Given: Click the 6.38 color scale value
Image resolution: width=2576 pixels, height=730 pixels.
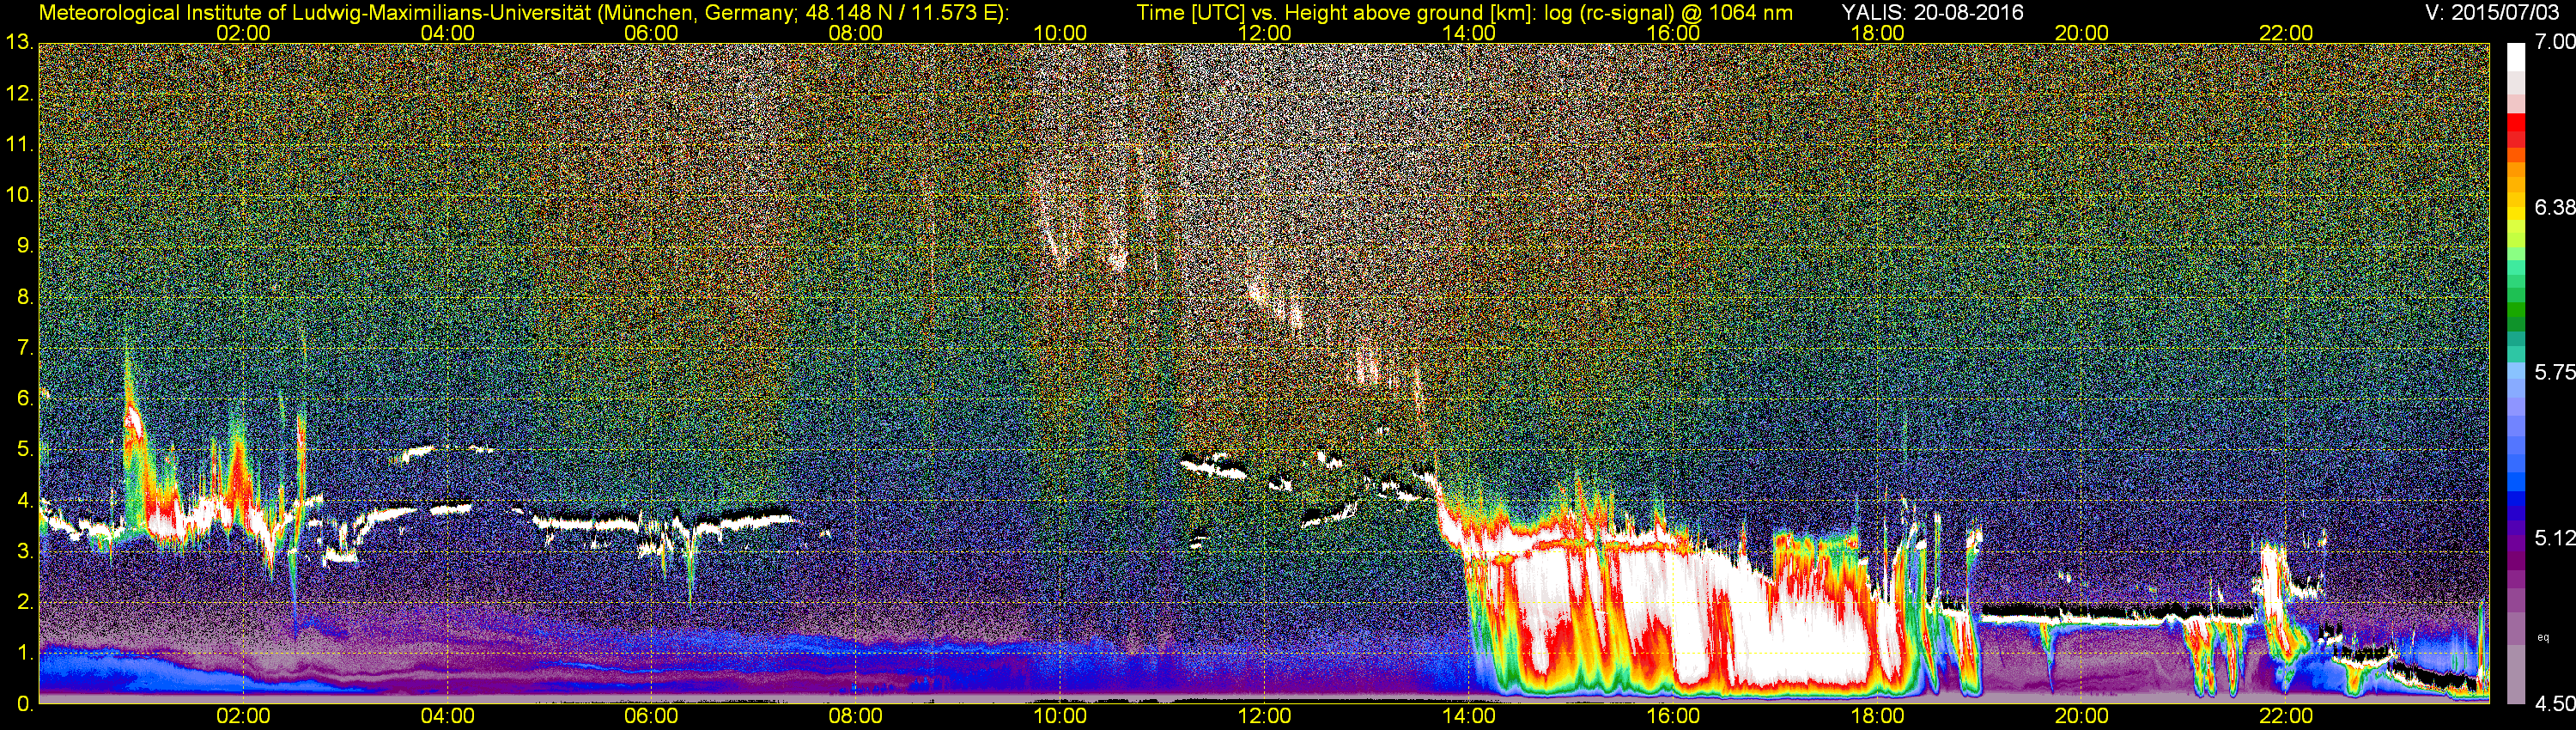Looking at the screenshot, I should (2555, 207).
